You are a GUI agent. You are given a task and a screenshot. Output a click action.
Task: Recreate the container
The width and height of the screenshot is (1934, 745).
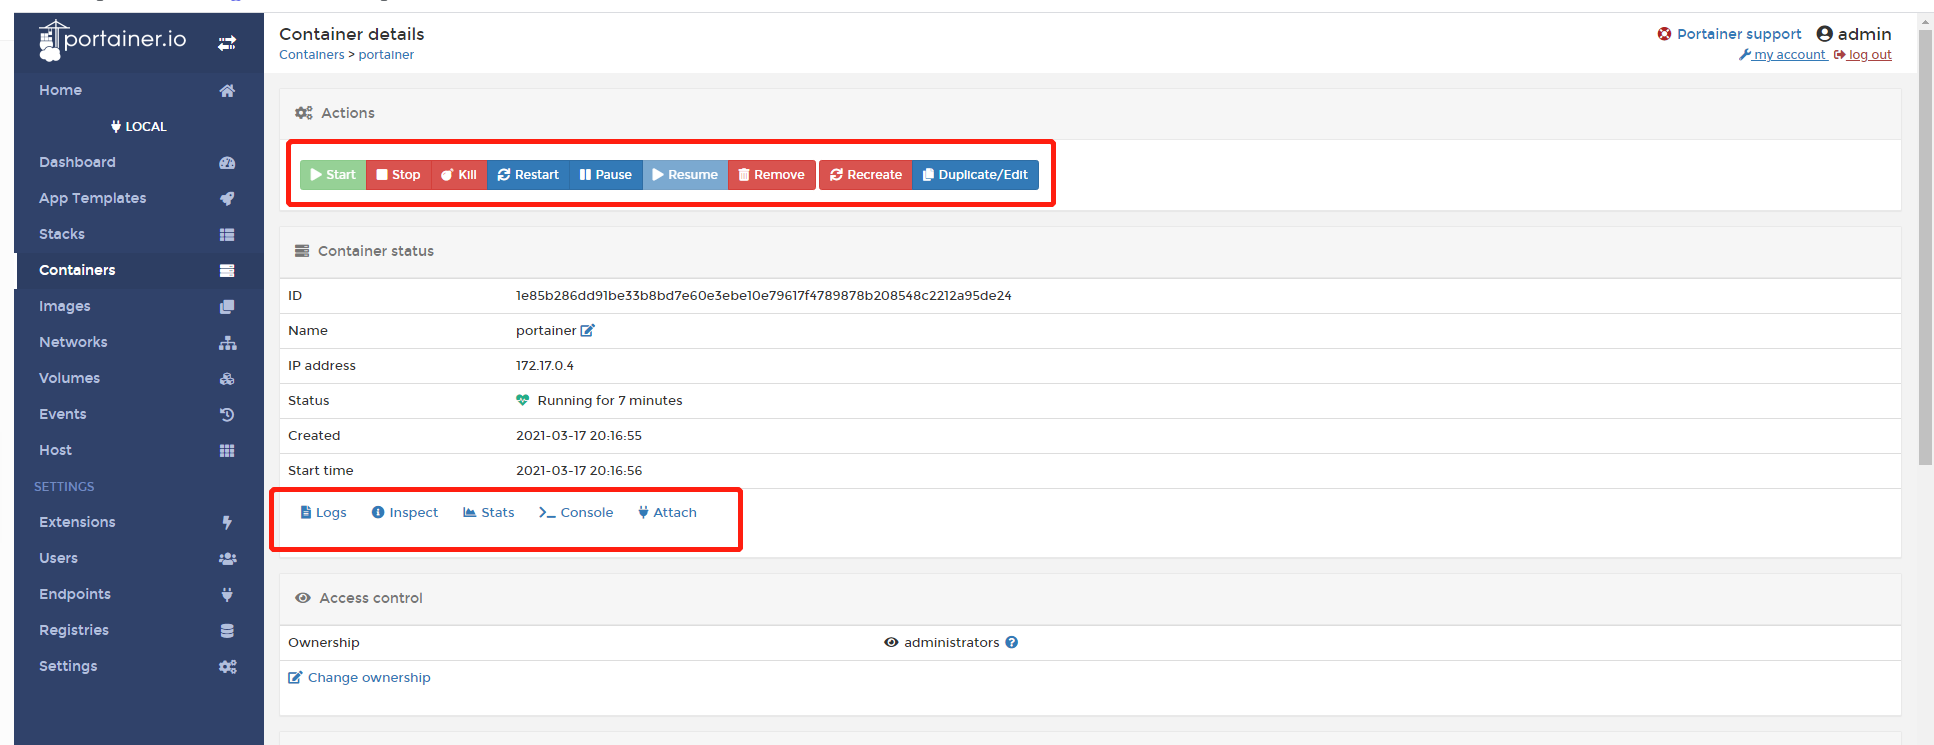pyautogui.click(x=866, y=174)
